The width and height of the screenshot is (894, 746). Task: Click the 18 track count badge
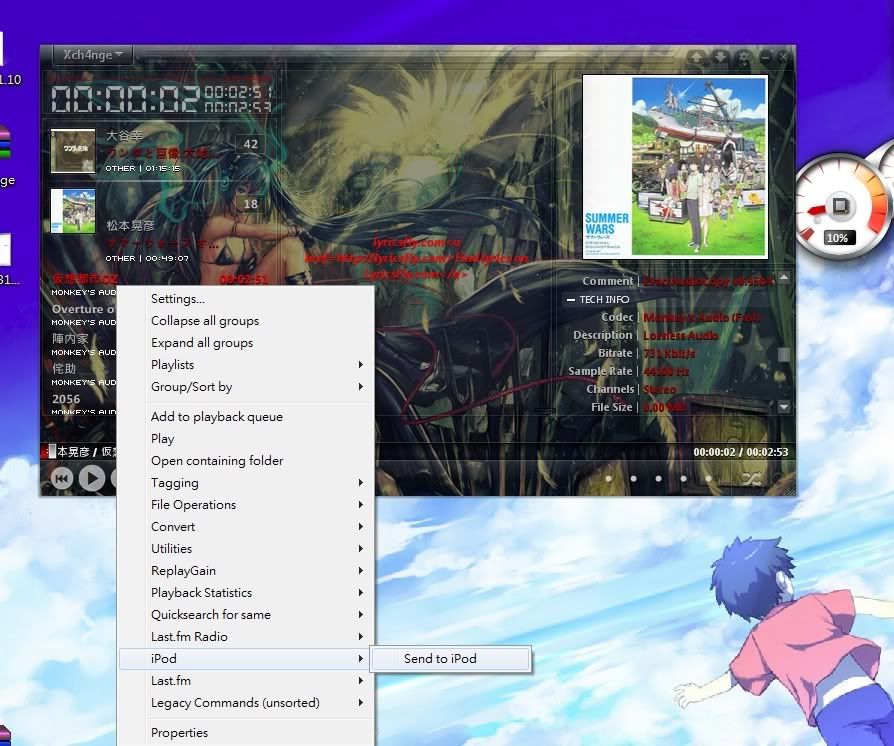[251, 204]
